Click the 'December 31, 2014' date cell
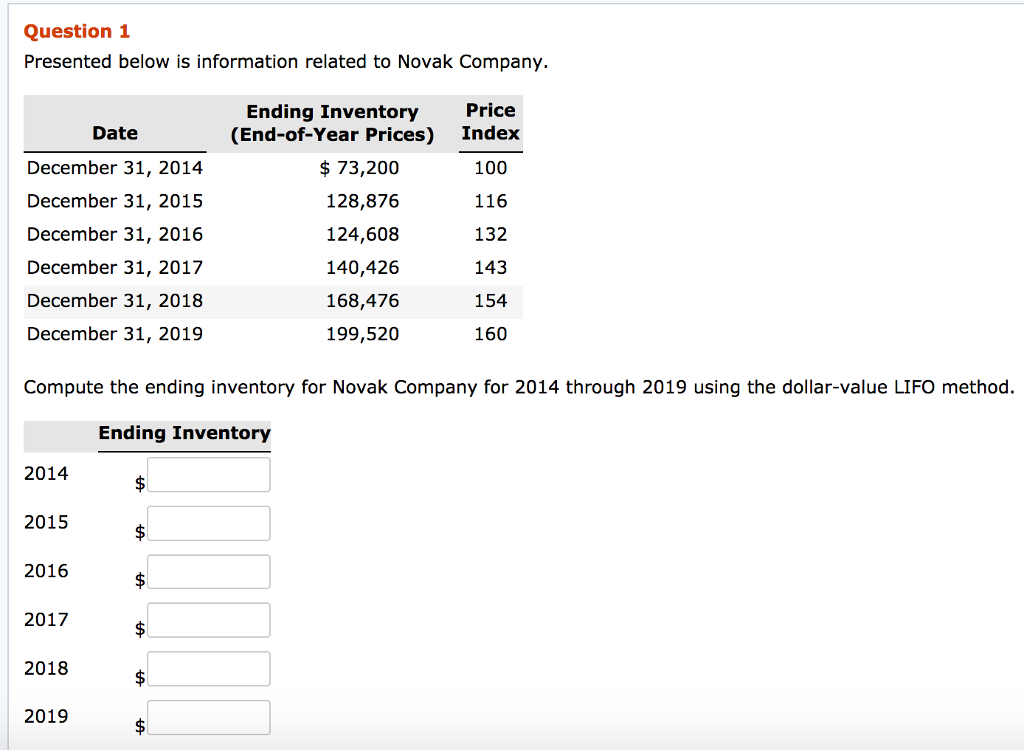Image resolution: width=1024 pixels, height=750 pixels. (x=115, y=168)
